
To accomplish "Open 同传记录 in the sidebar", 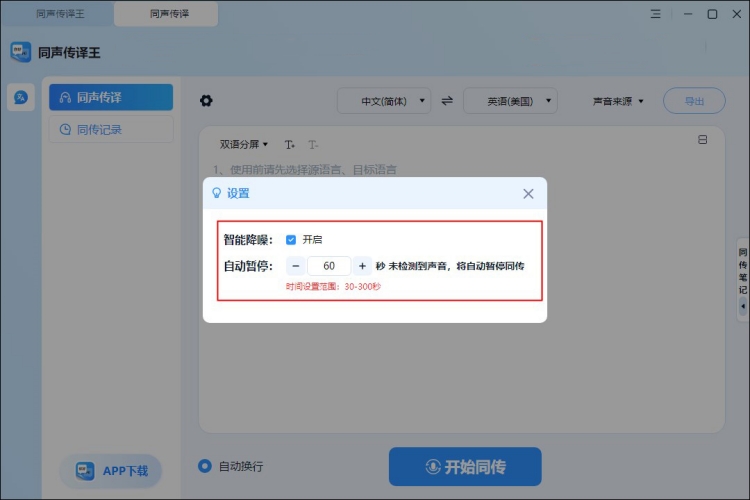I will click(x=111, y=129).
